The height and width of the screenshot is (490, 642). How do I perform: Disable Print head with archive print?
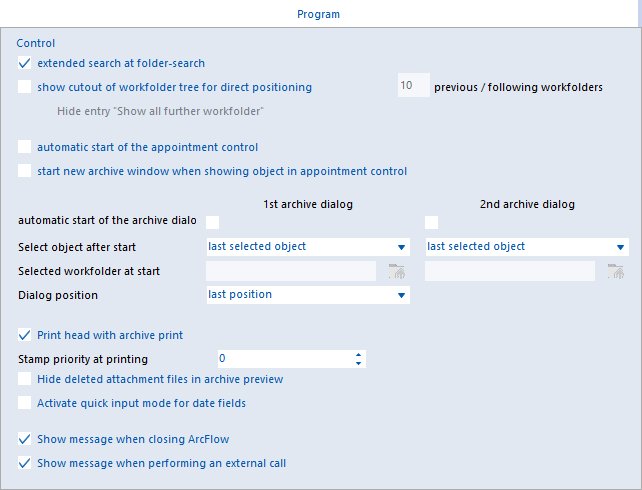point(25,335)
